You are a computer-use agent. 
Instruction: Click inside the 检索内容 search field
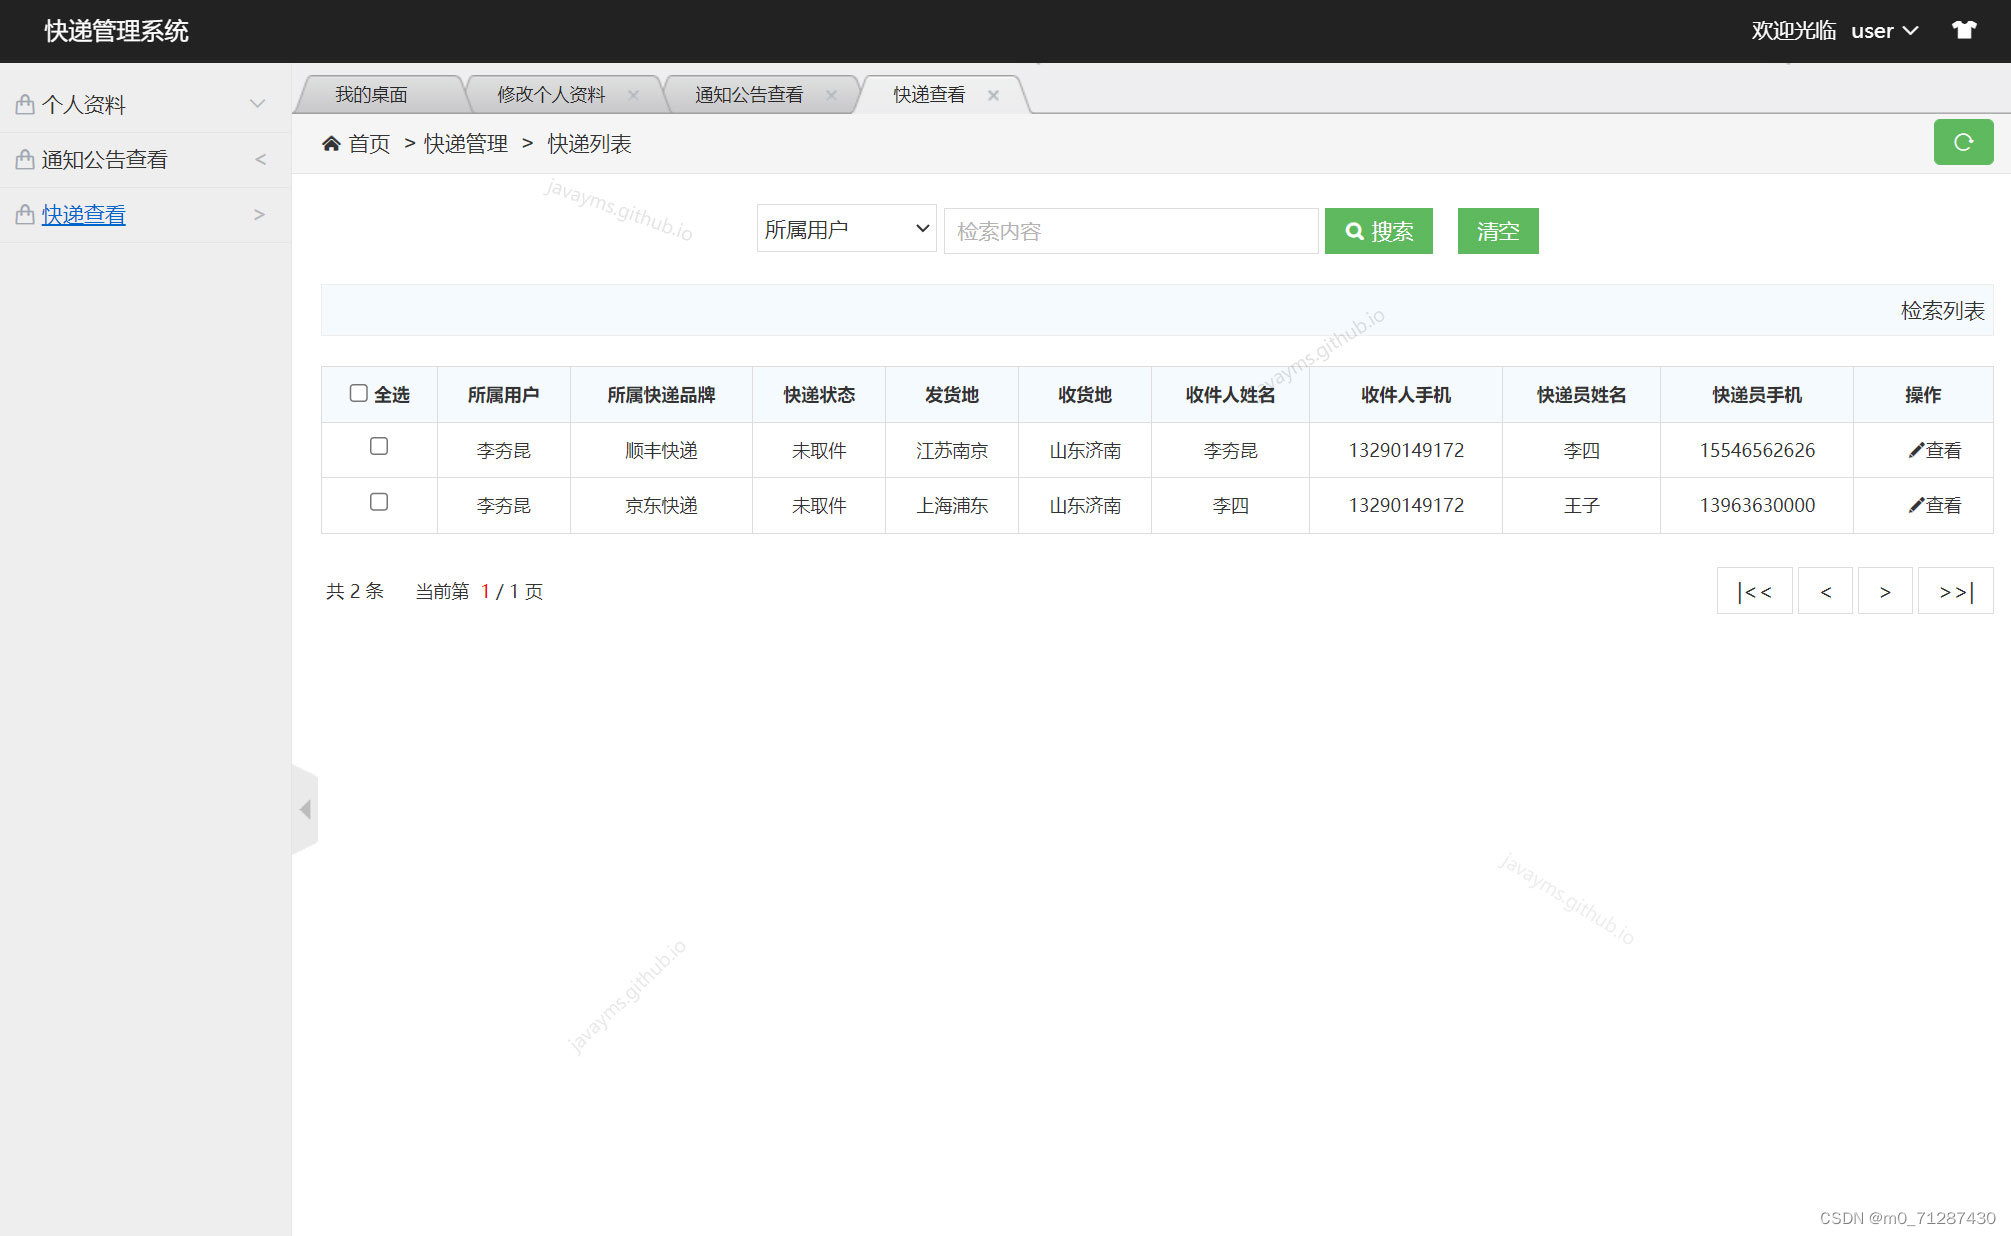pos(1130,230)
